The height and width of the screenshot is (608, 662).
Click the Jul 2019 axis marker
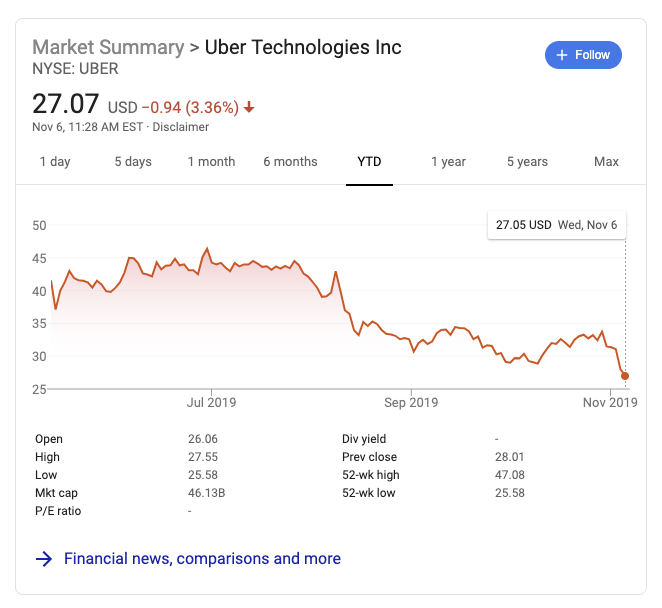tap(212, 402)
